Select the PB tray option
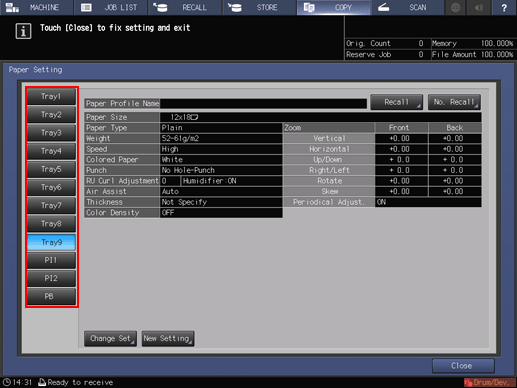Viewport: 517px width, 388px height. pyautogui.click(x=51, y=297)
